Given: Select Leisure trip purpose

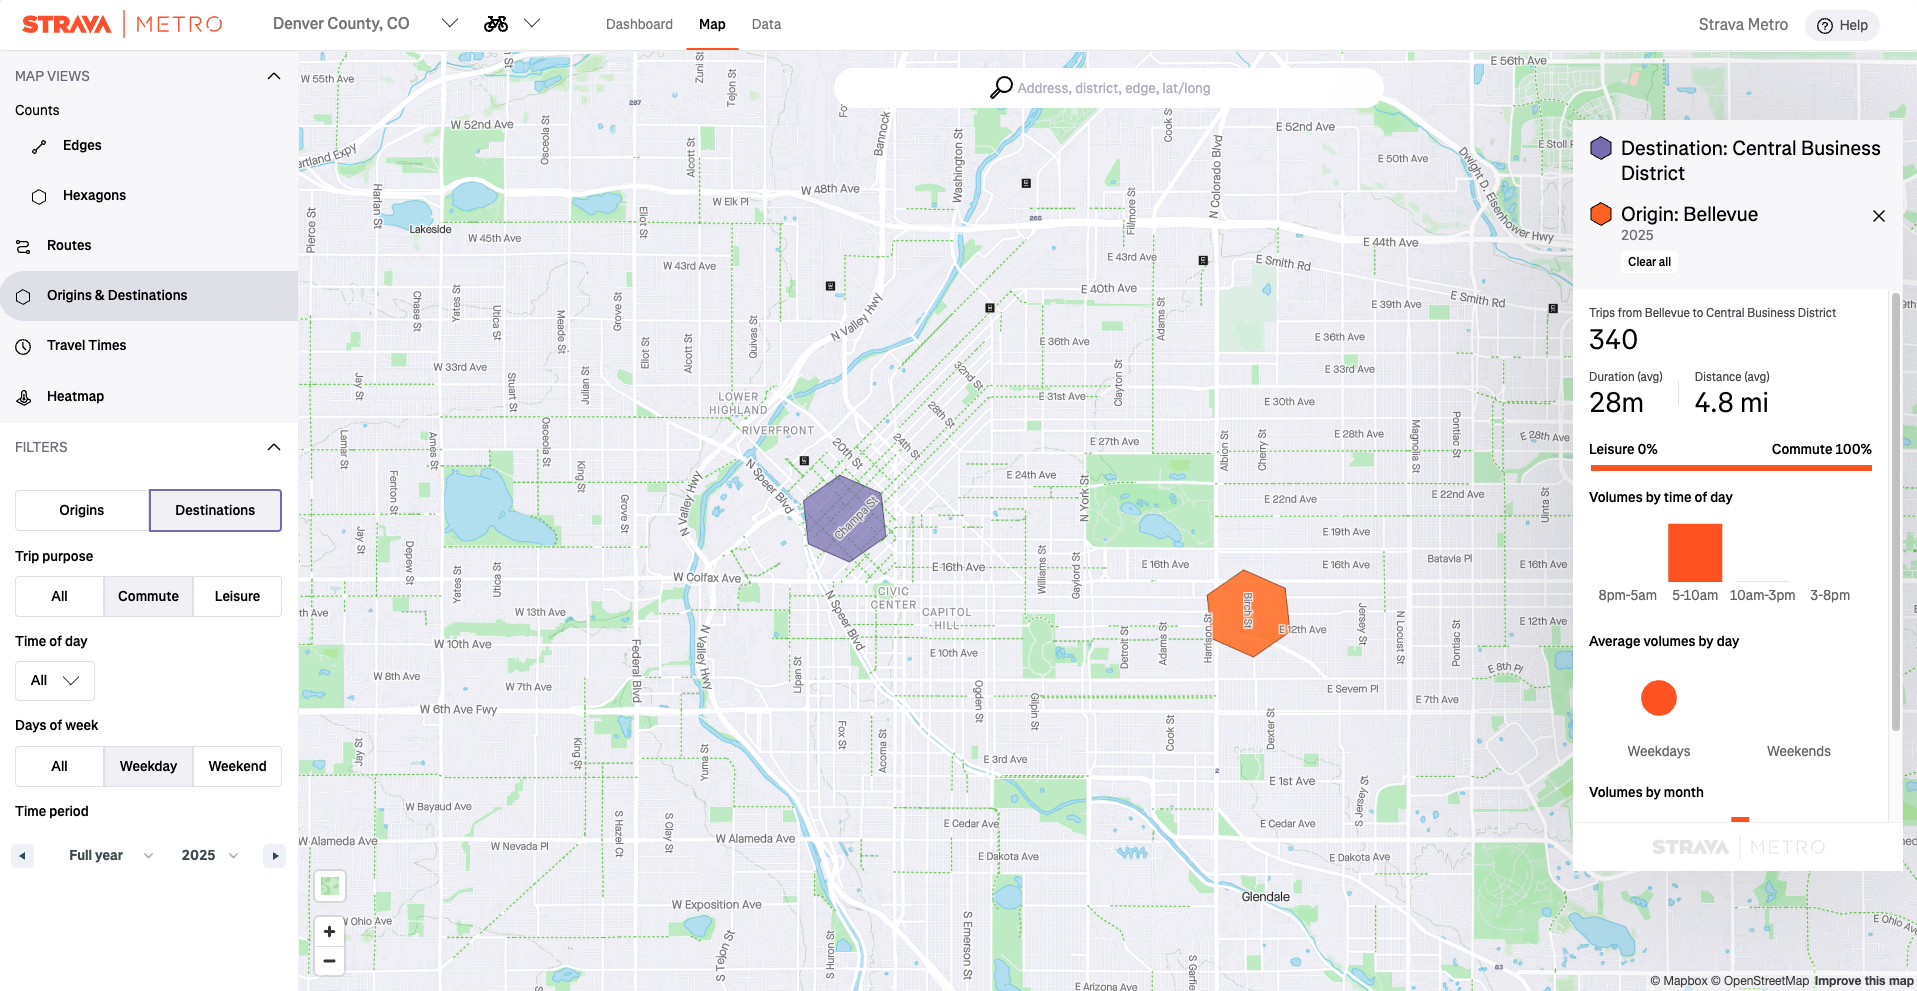Looking at the screenshot, I should [236, 596].
